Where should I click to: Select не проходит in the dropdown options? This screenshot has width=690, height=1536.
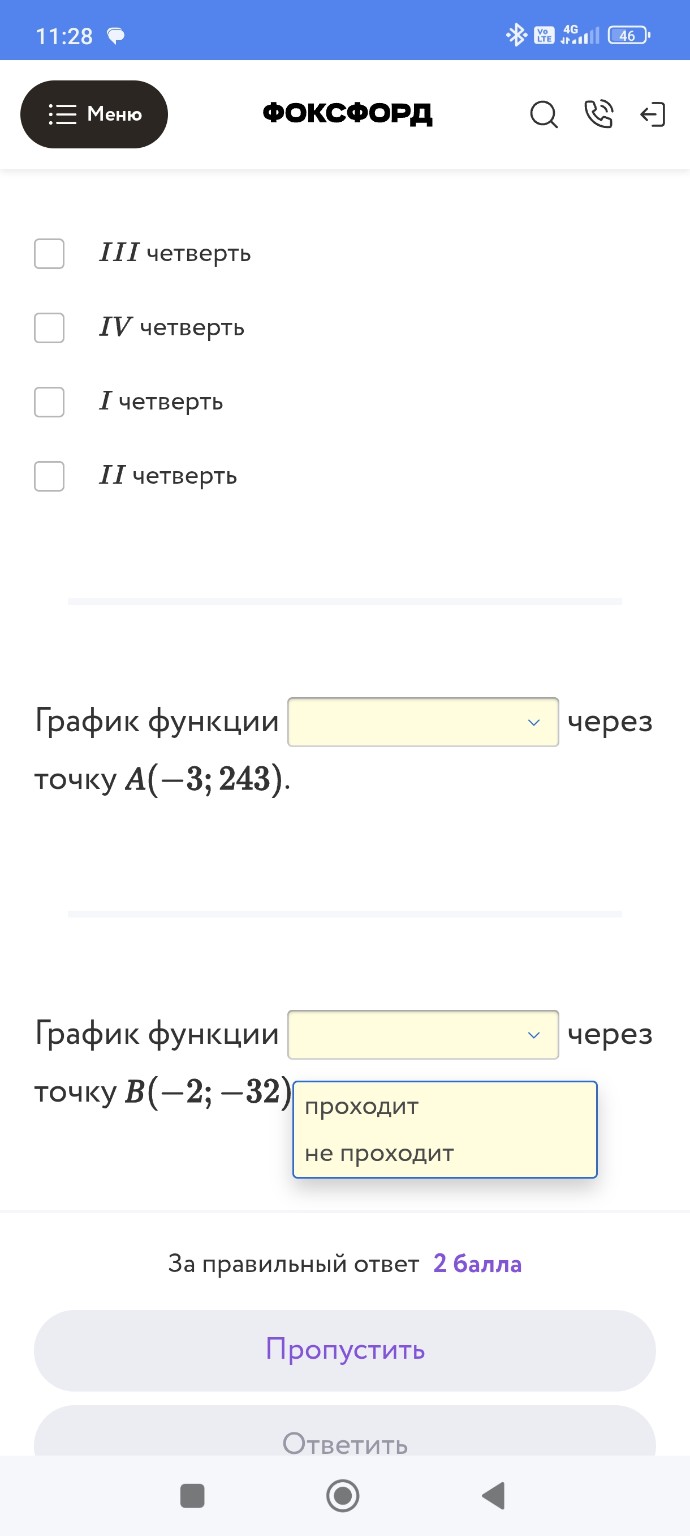pyautogui.click(x=377, y=1152)
